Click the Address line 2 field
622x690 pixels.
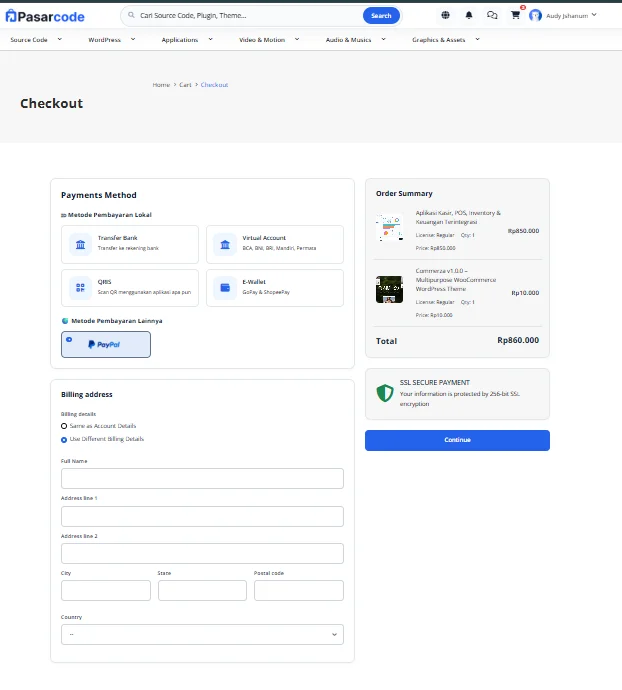202,554
